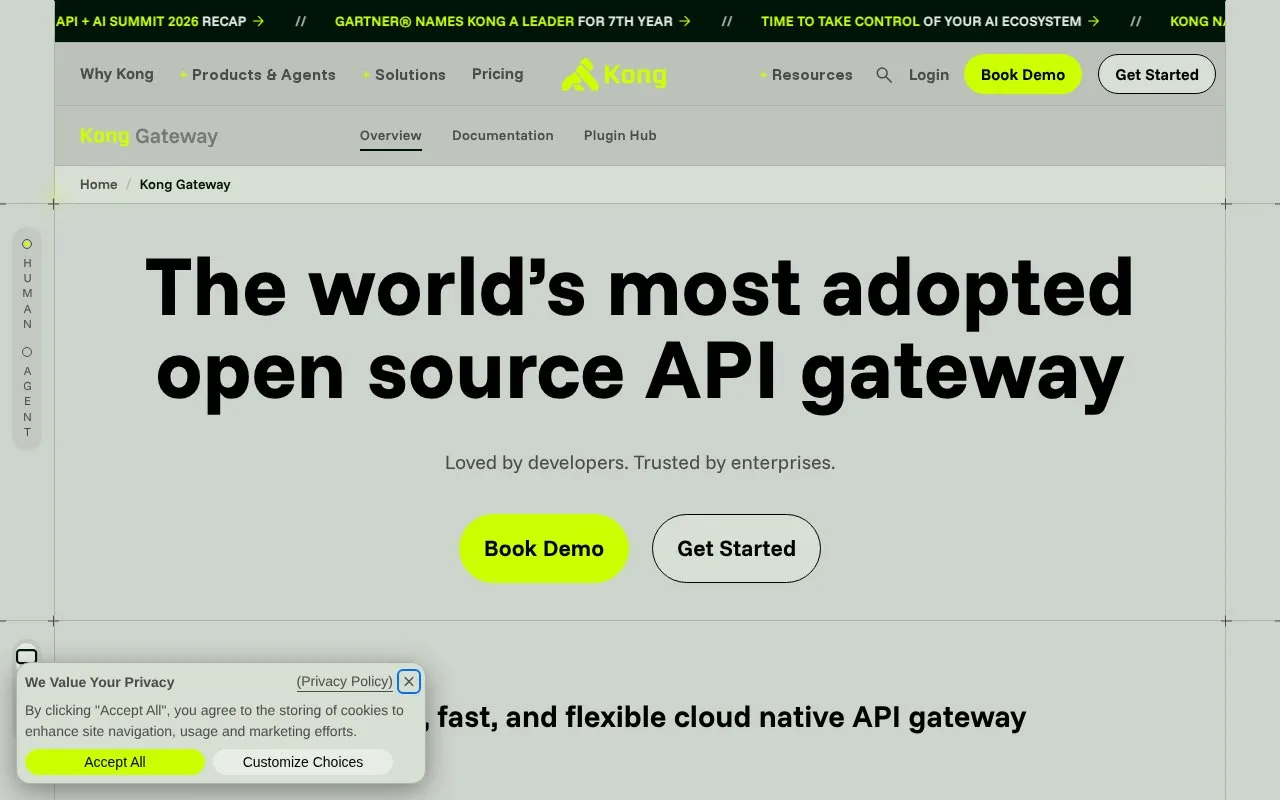Open Customize Choices for cookies
The image size is (1280, 800).
pyautogui.click(x=303, y=762)
